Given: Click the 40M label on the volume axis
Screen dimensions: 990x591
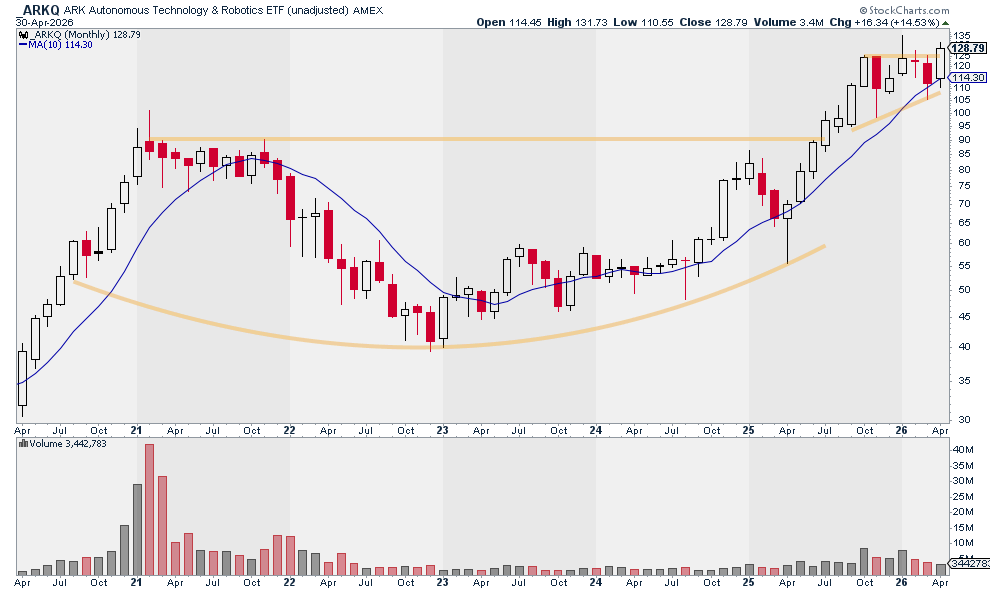Looking at the screenshot, I should [x=963, y=450].
